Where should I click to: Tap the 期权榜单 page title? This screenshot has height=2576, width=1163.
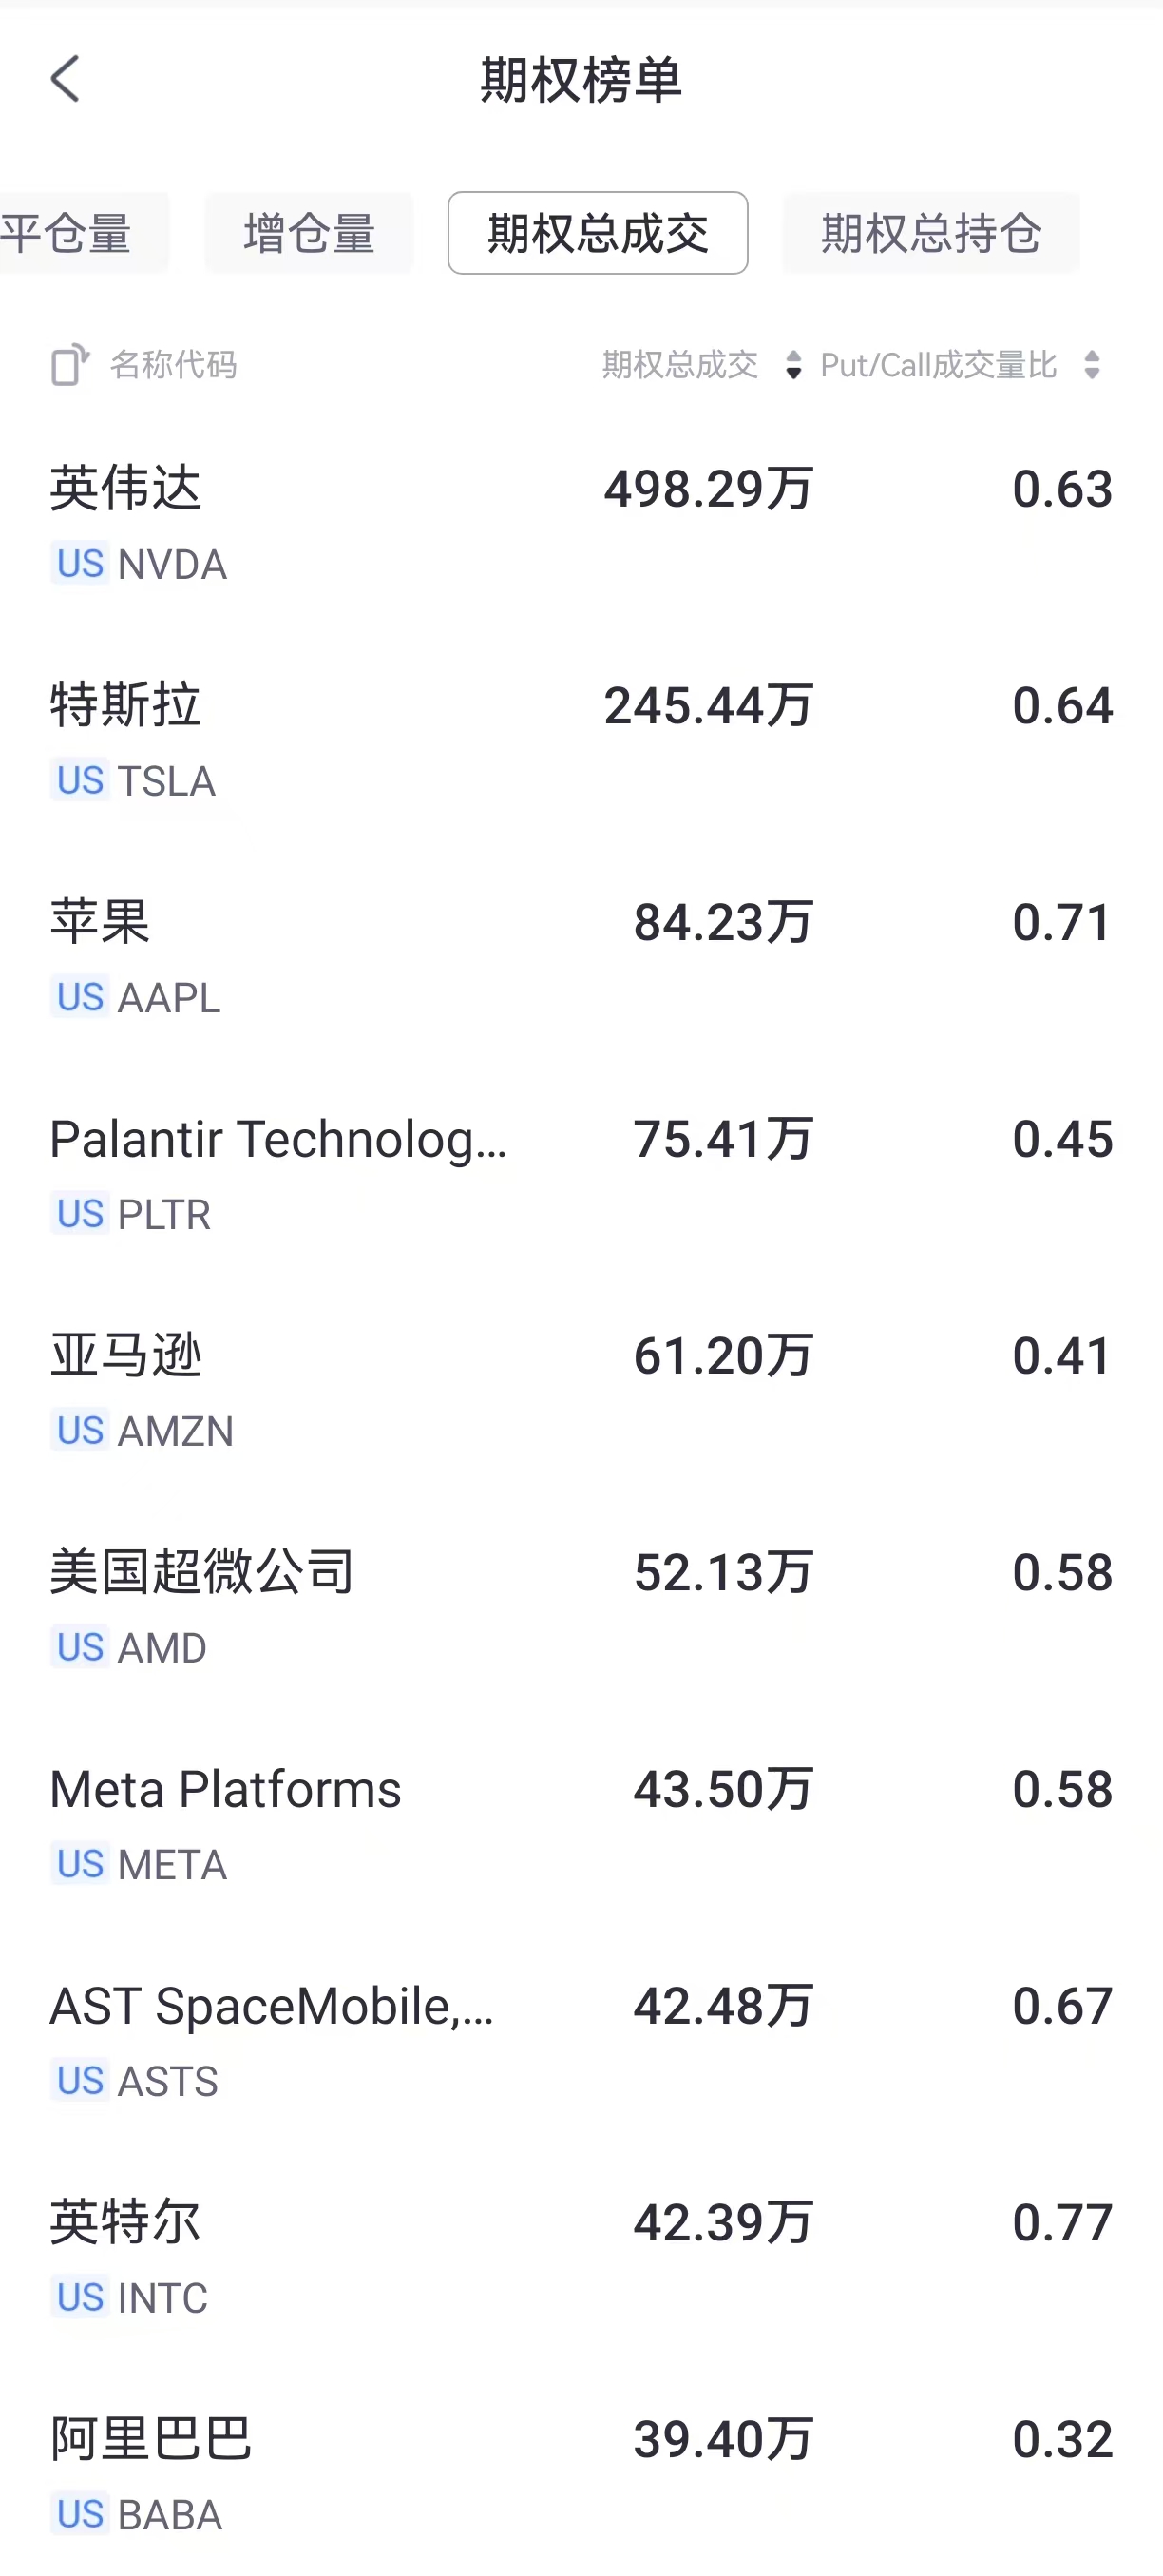coord(581,79)
